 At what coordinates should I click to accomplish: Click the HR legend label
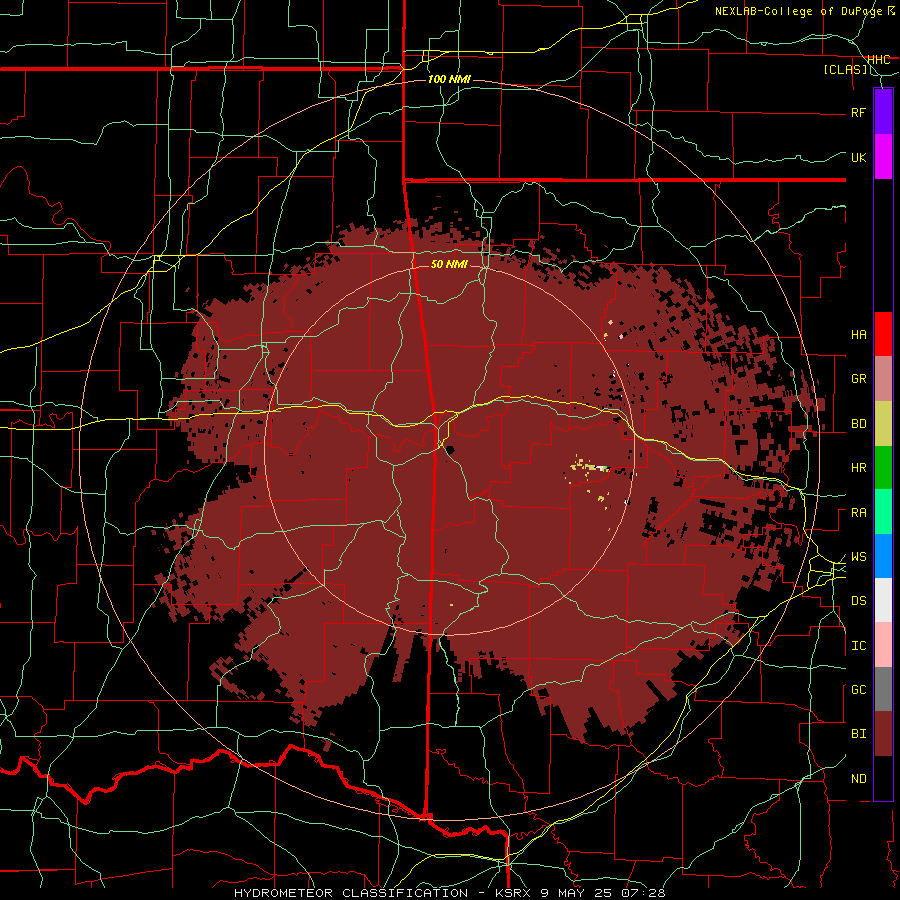(x=859, y=468)
